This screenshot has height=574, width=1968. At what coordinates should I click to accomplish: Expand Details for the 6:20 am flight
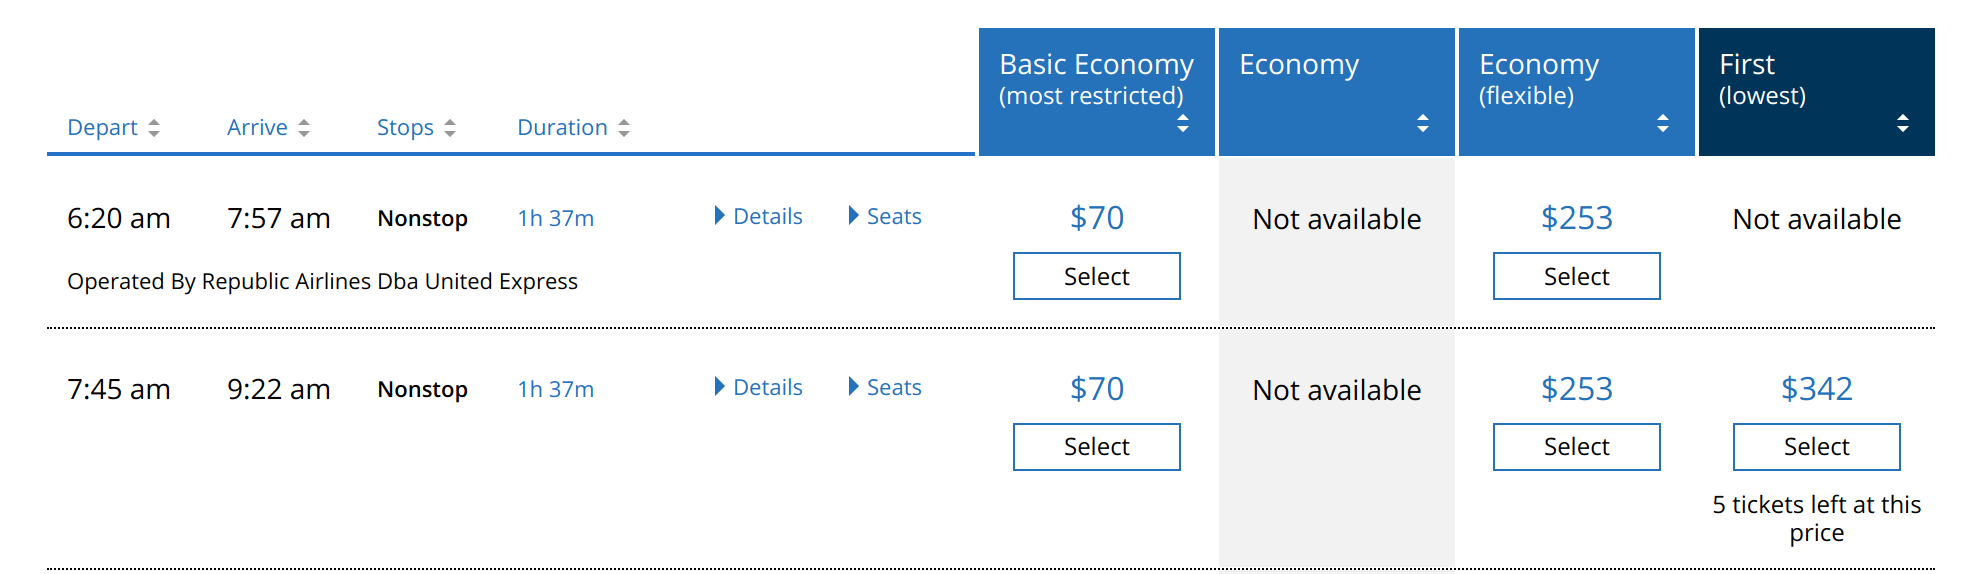[x=759, y=216]
